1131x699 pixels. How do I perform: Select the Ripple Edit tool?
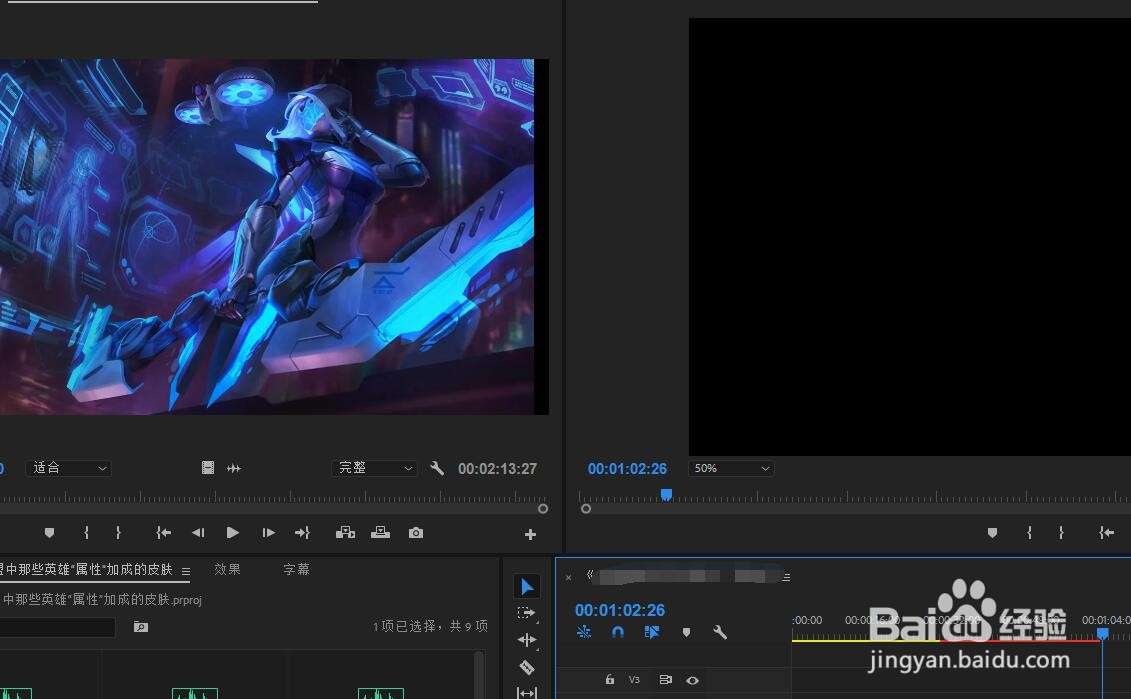point(527,640)
